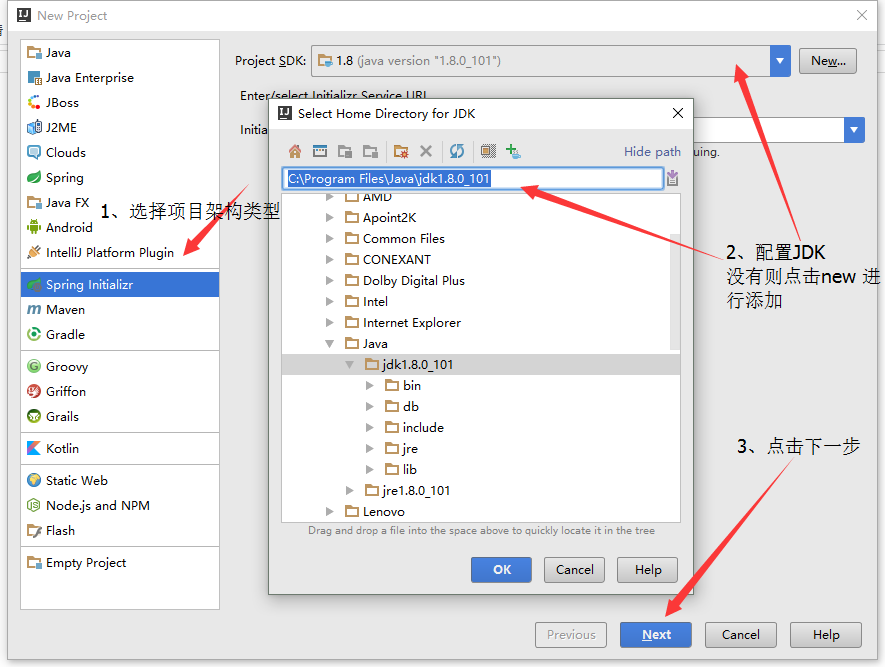Click the Project directory toolbar icon
Viewport: 885px width, 667px height.
tap(345, 151)
